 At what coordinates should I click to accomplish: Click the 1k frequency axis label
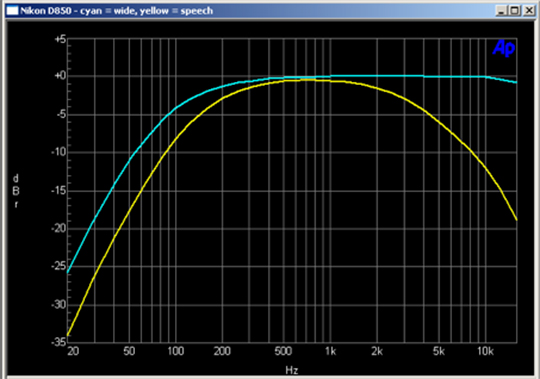[x=330, y=351]
